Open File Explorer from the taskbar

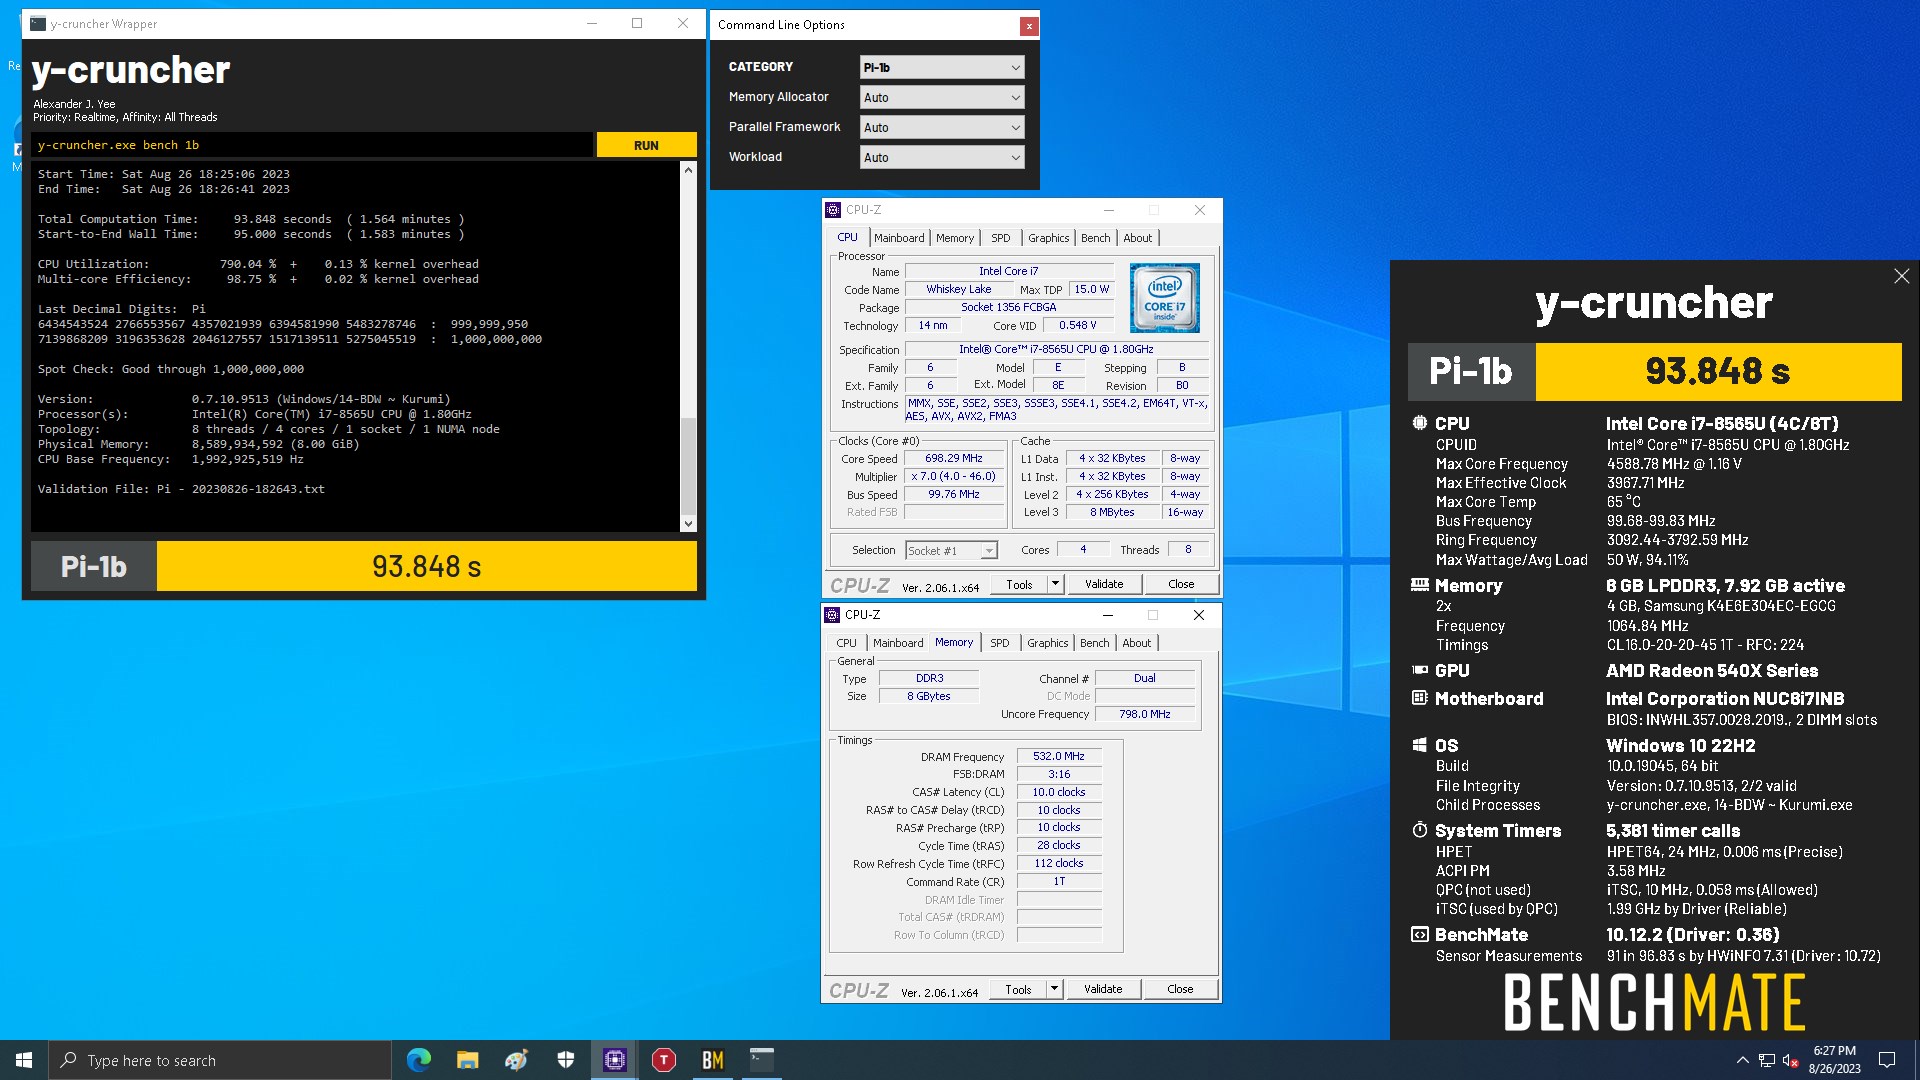467,1060
